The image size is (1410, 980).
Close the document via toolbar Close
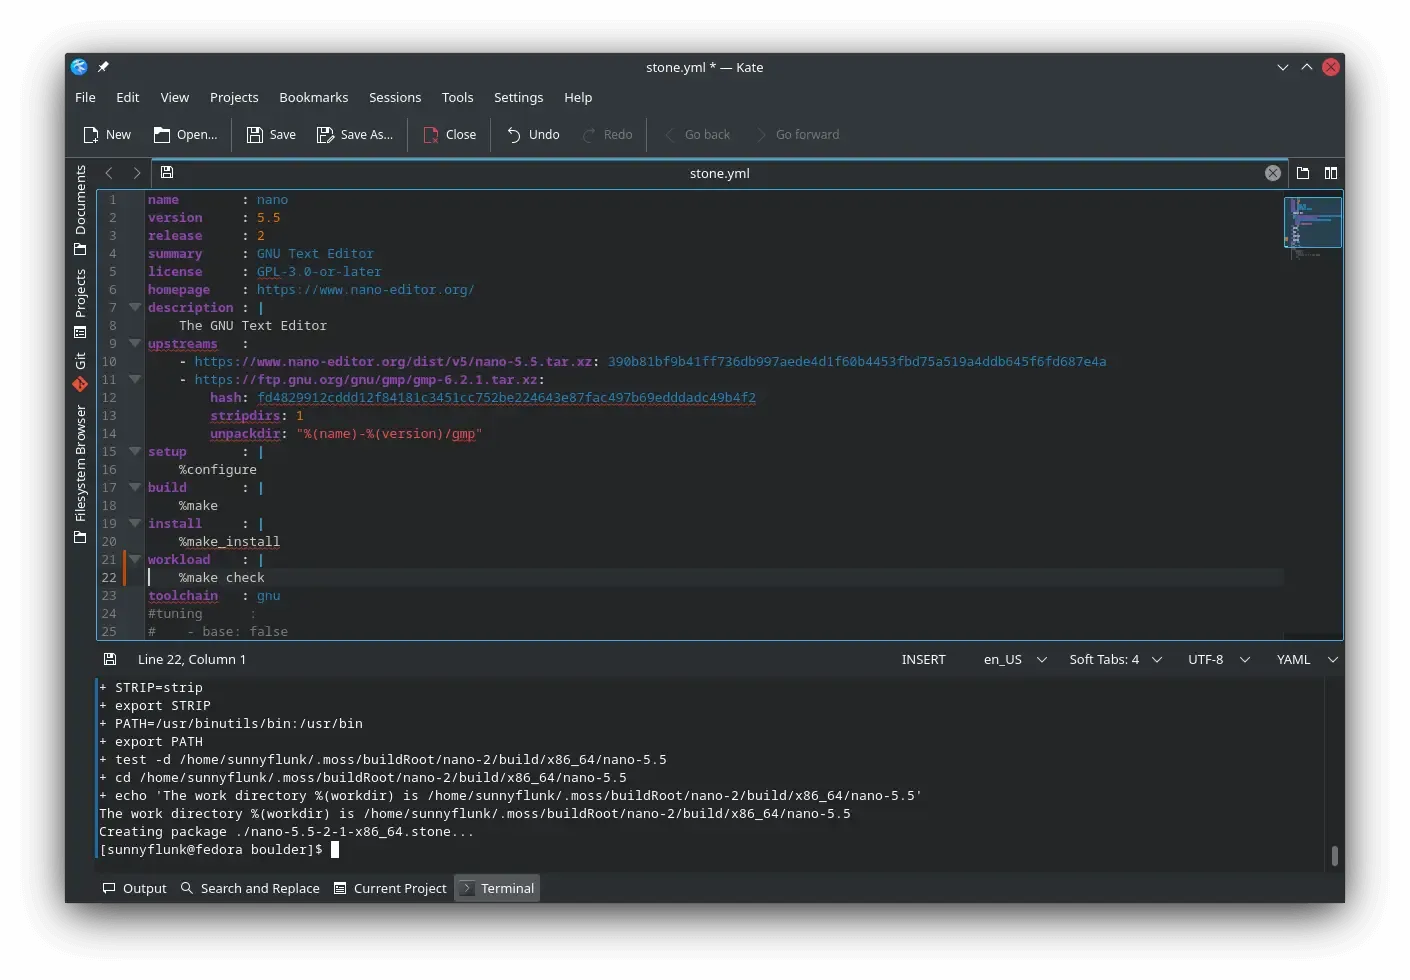450,135
